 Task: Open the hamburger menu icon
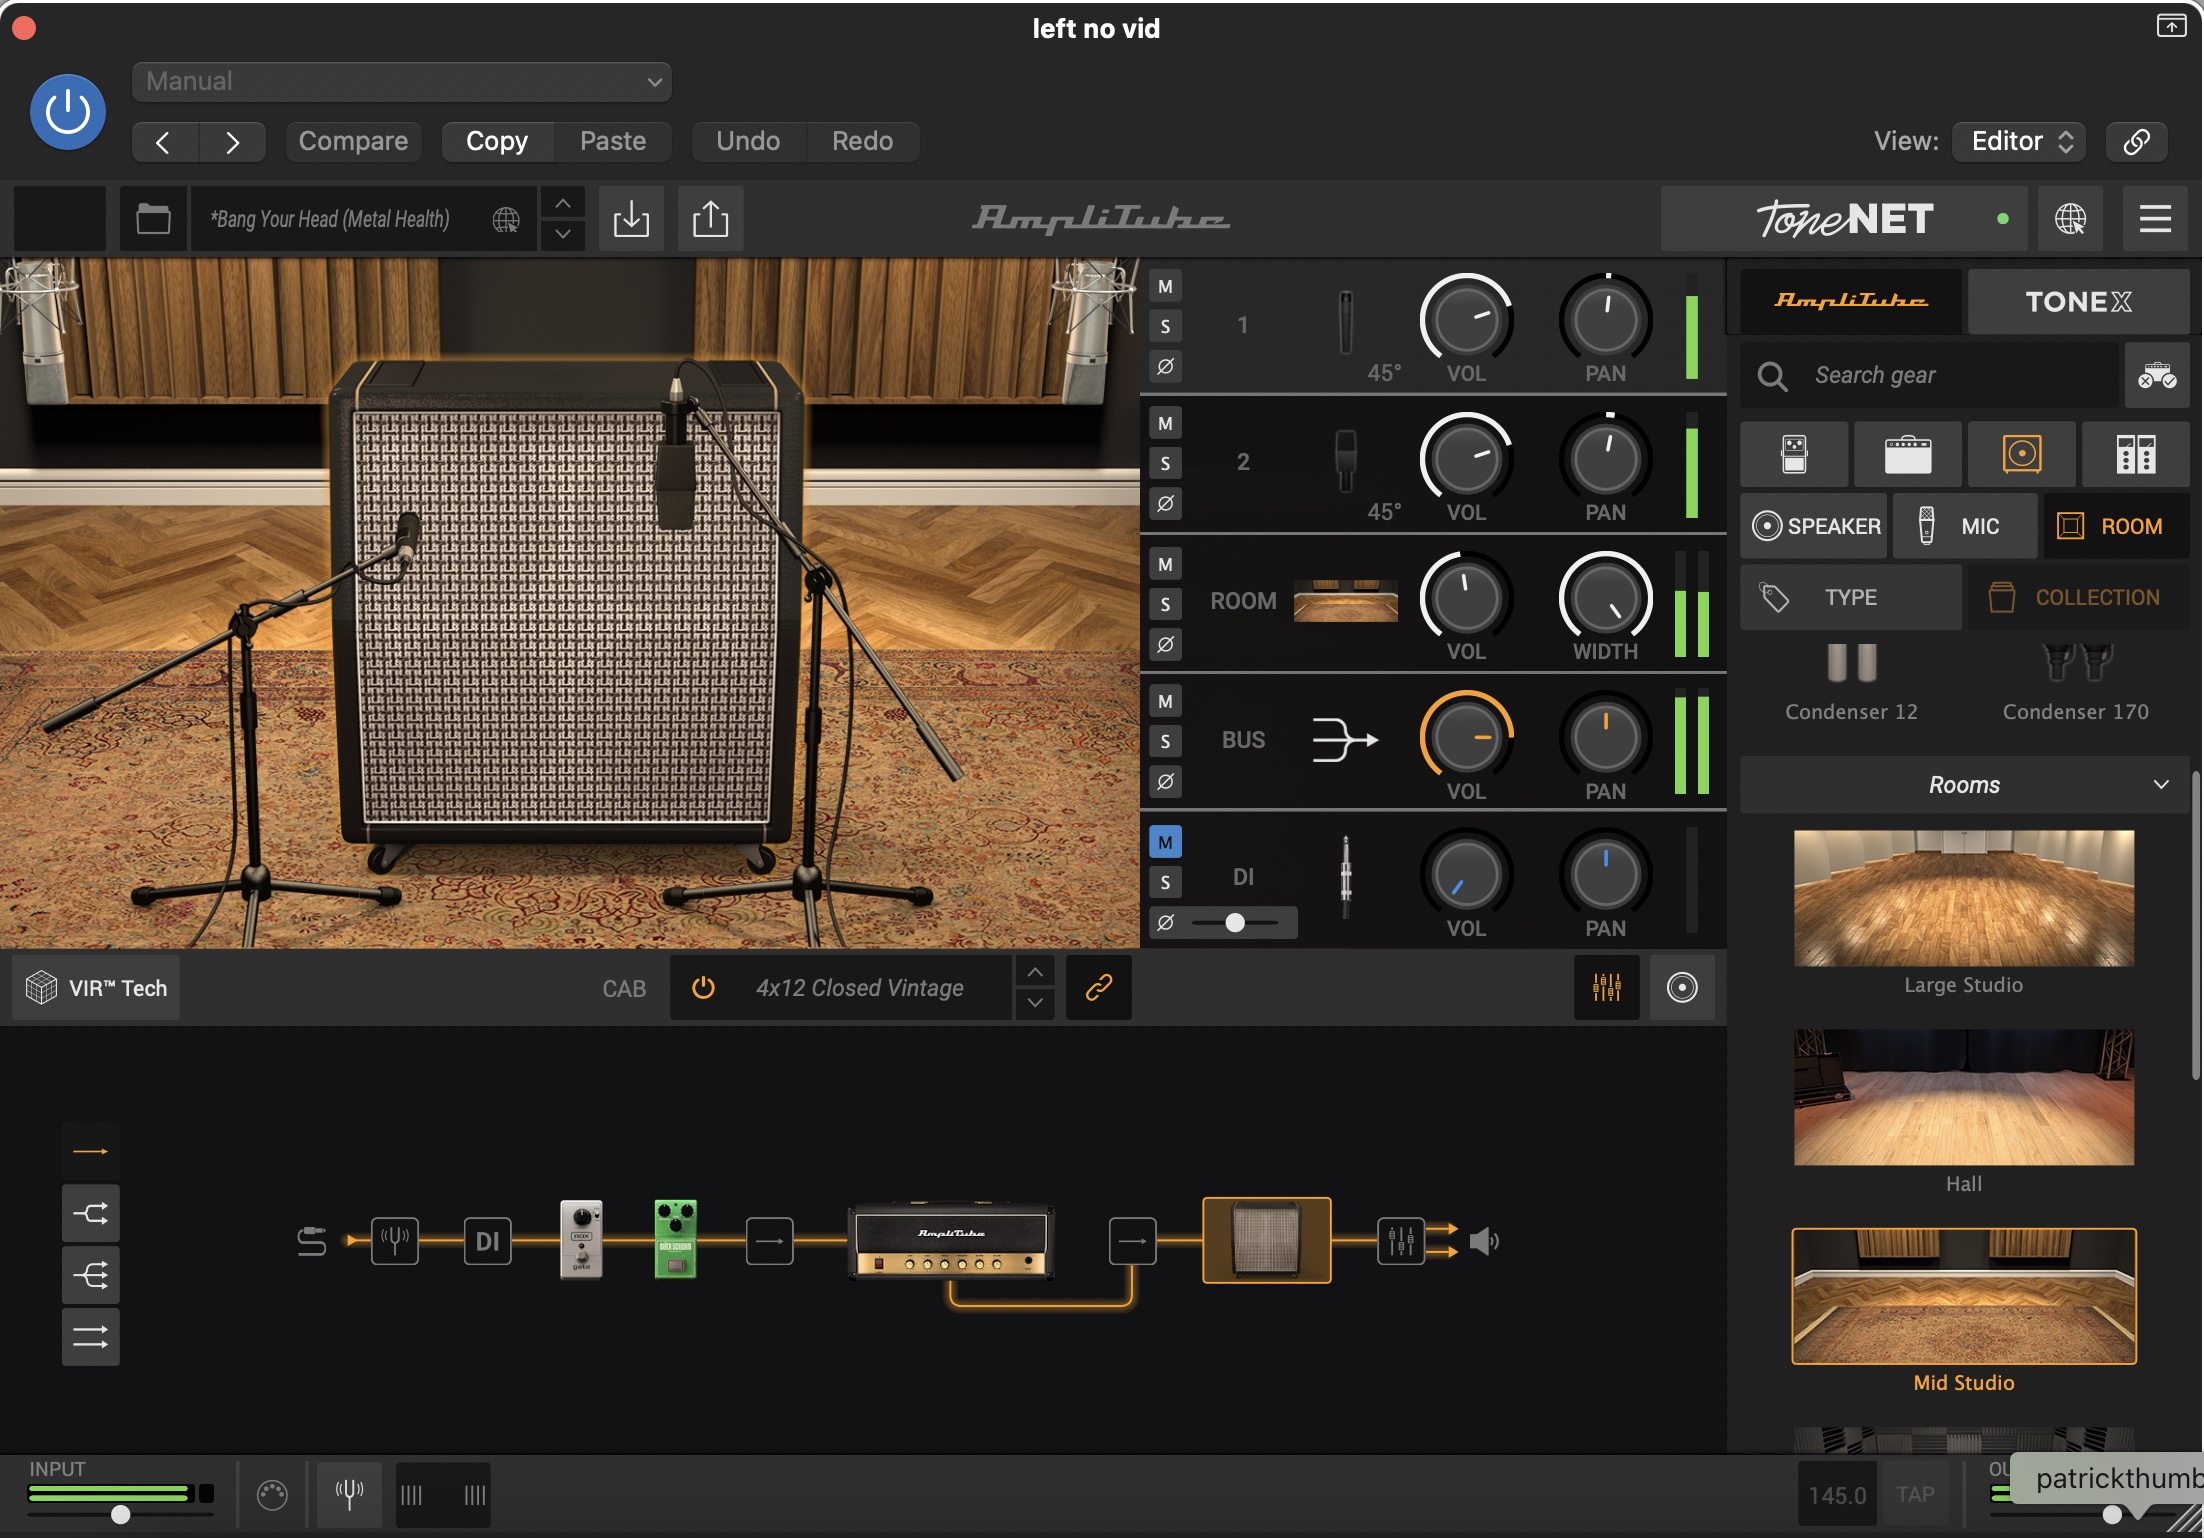click(x=2155, y=219)
